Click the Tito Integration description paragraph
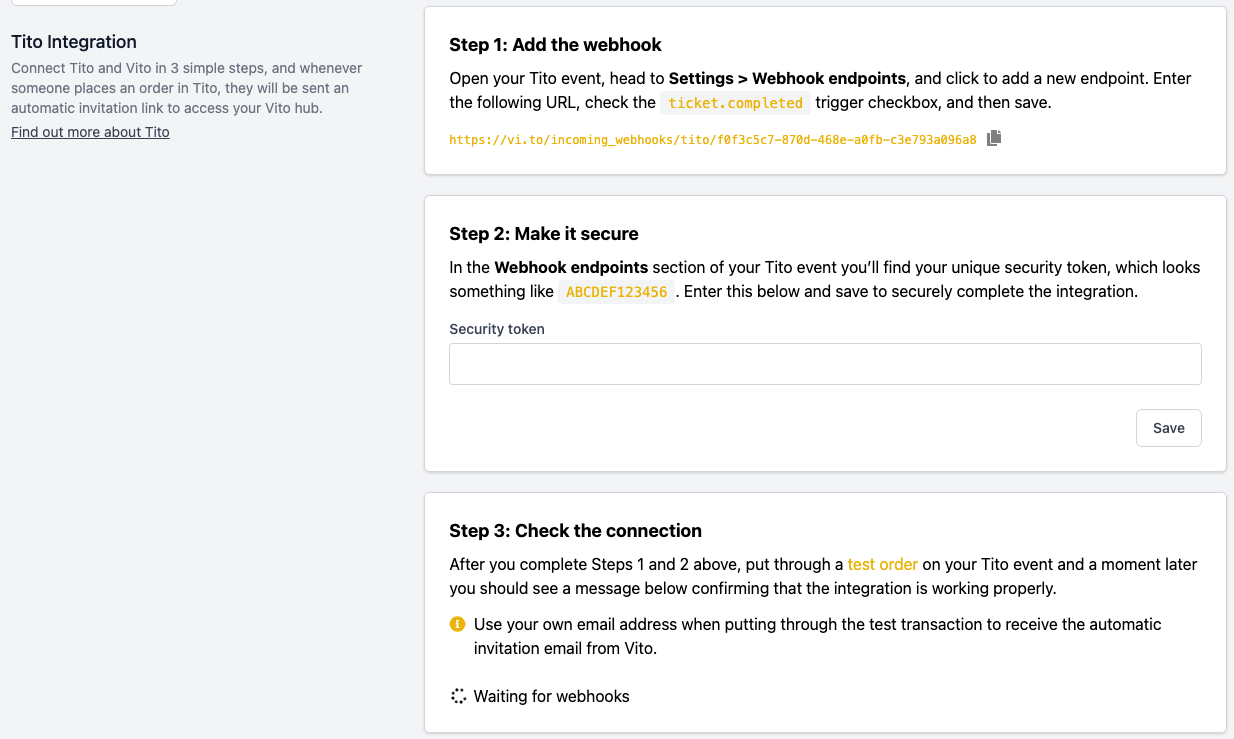Screen dimensions: 1234x739 tap(186, 88)
